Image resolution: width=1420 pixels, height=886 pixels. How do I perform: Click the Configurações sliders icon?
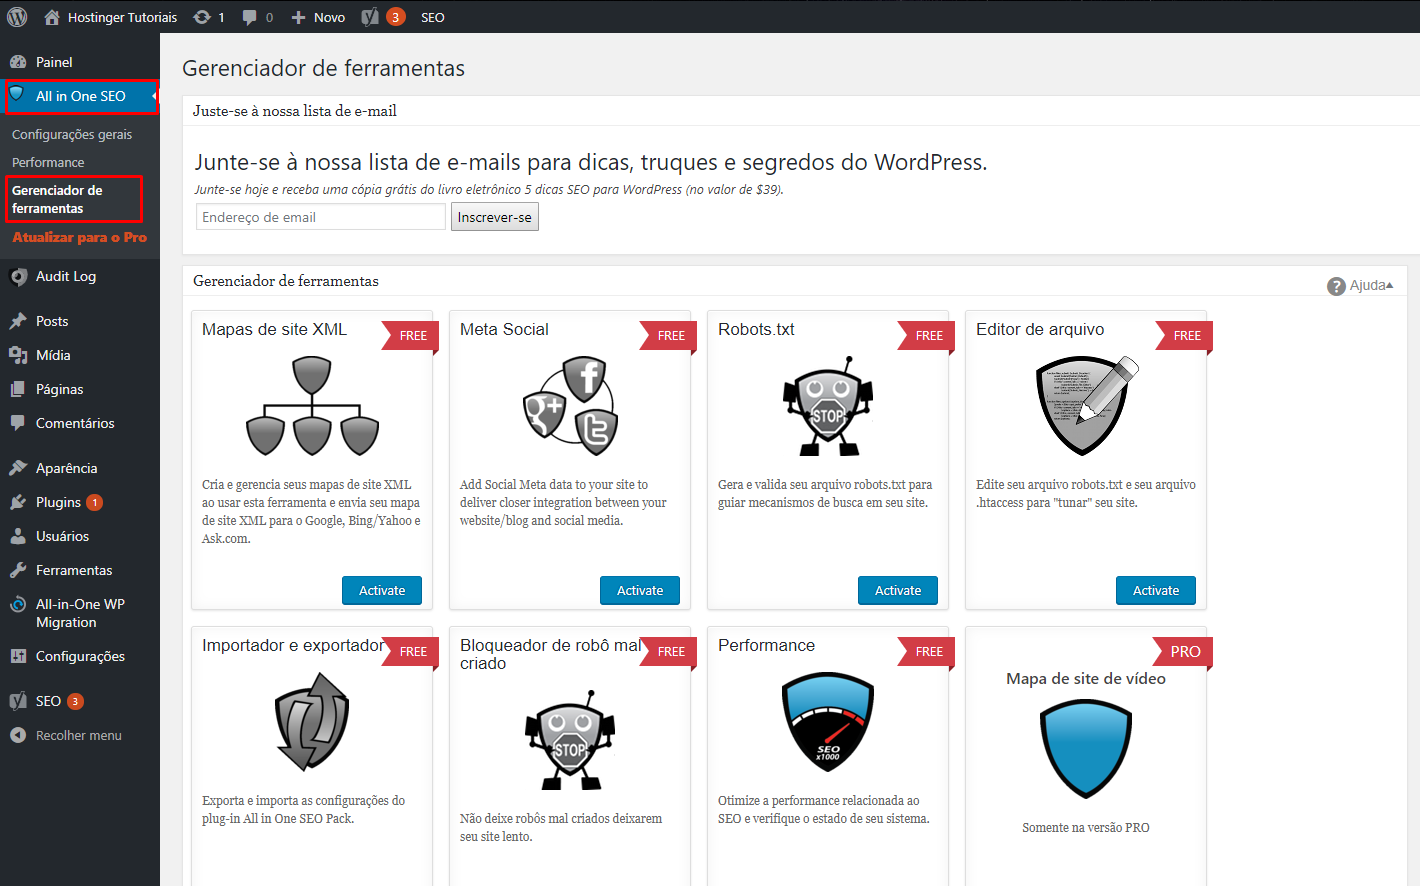point(18,656)
